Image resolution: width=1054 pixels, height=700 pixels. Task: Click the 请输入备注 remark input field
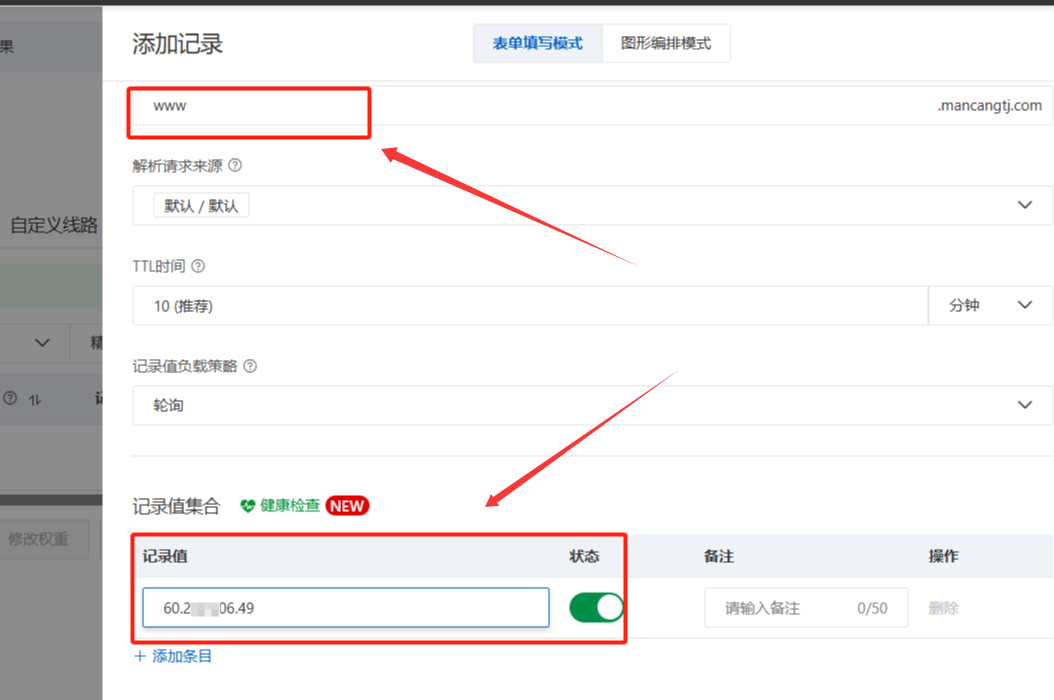point(780,608)
